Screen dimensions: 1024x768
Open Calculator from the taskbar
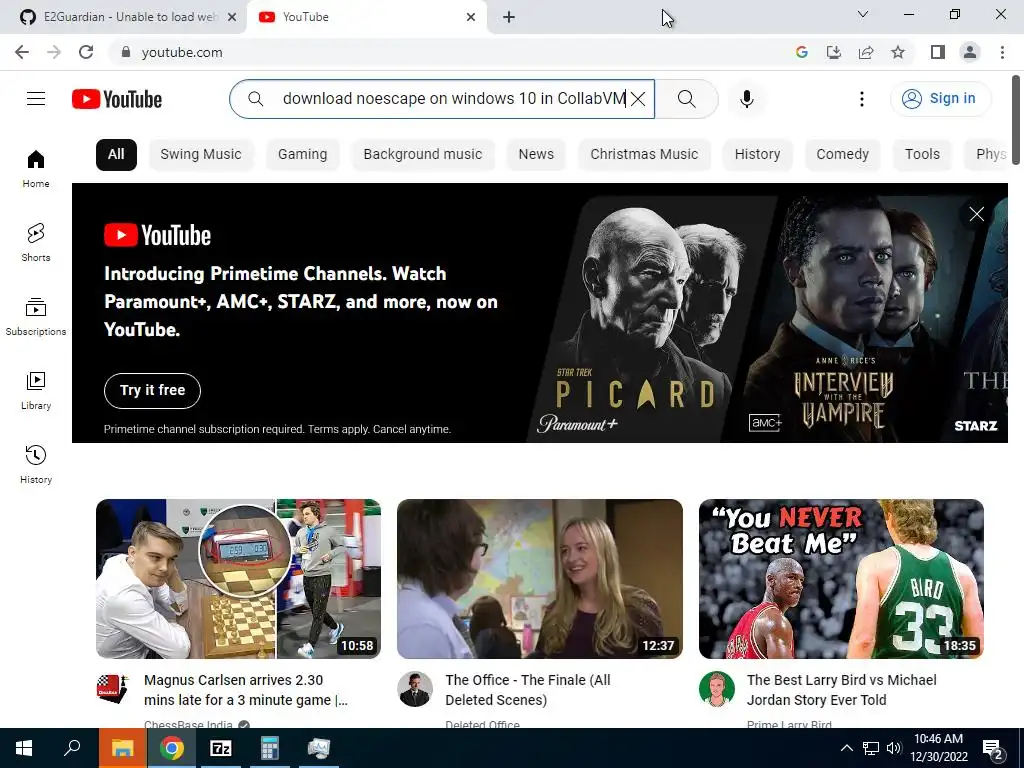pos(269,748)
